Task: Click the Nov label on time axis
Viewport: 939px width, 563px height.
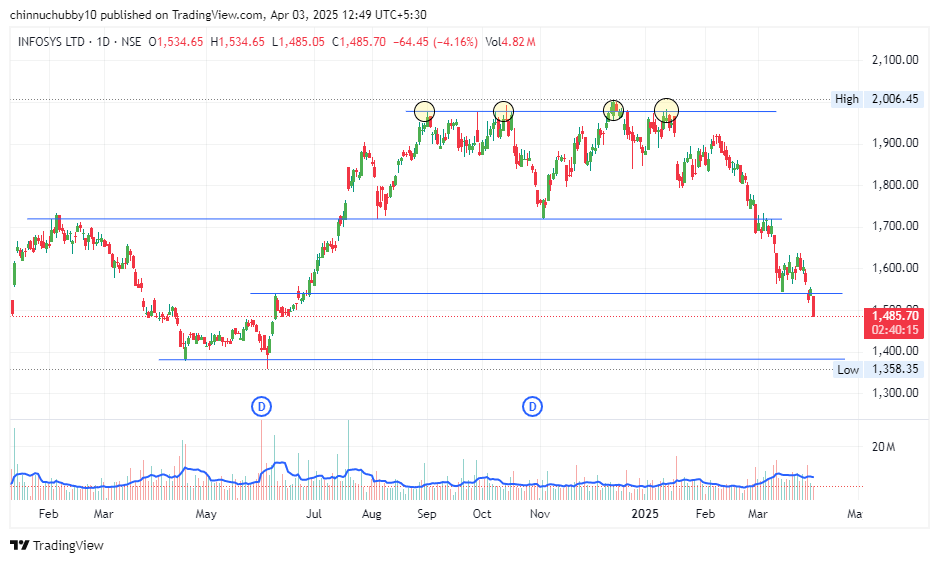Action: click(540, 514)
